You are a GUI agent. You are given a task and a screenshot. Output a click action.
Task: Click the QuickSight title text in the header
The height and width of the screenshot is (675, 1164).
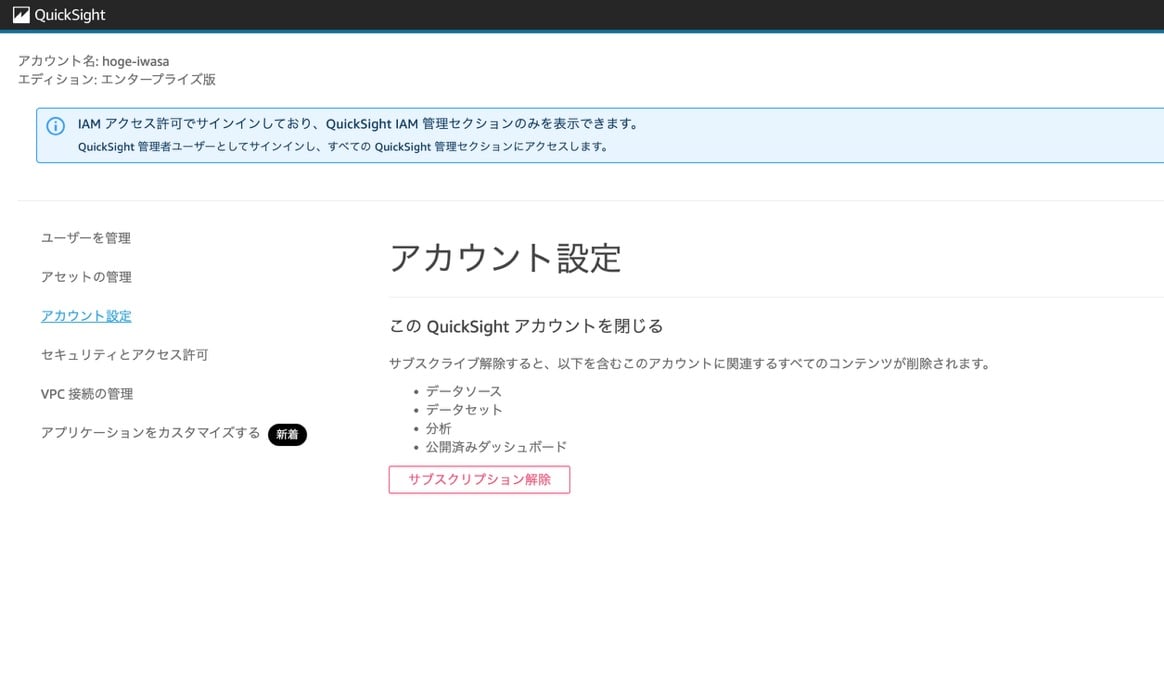point(70,15)
